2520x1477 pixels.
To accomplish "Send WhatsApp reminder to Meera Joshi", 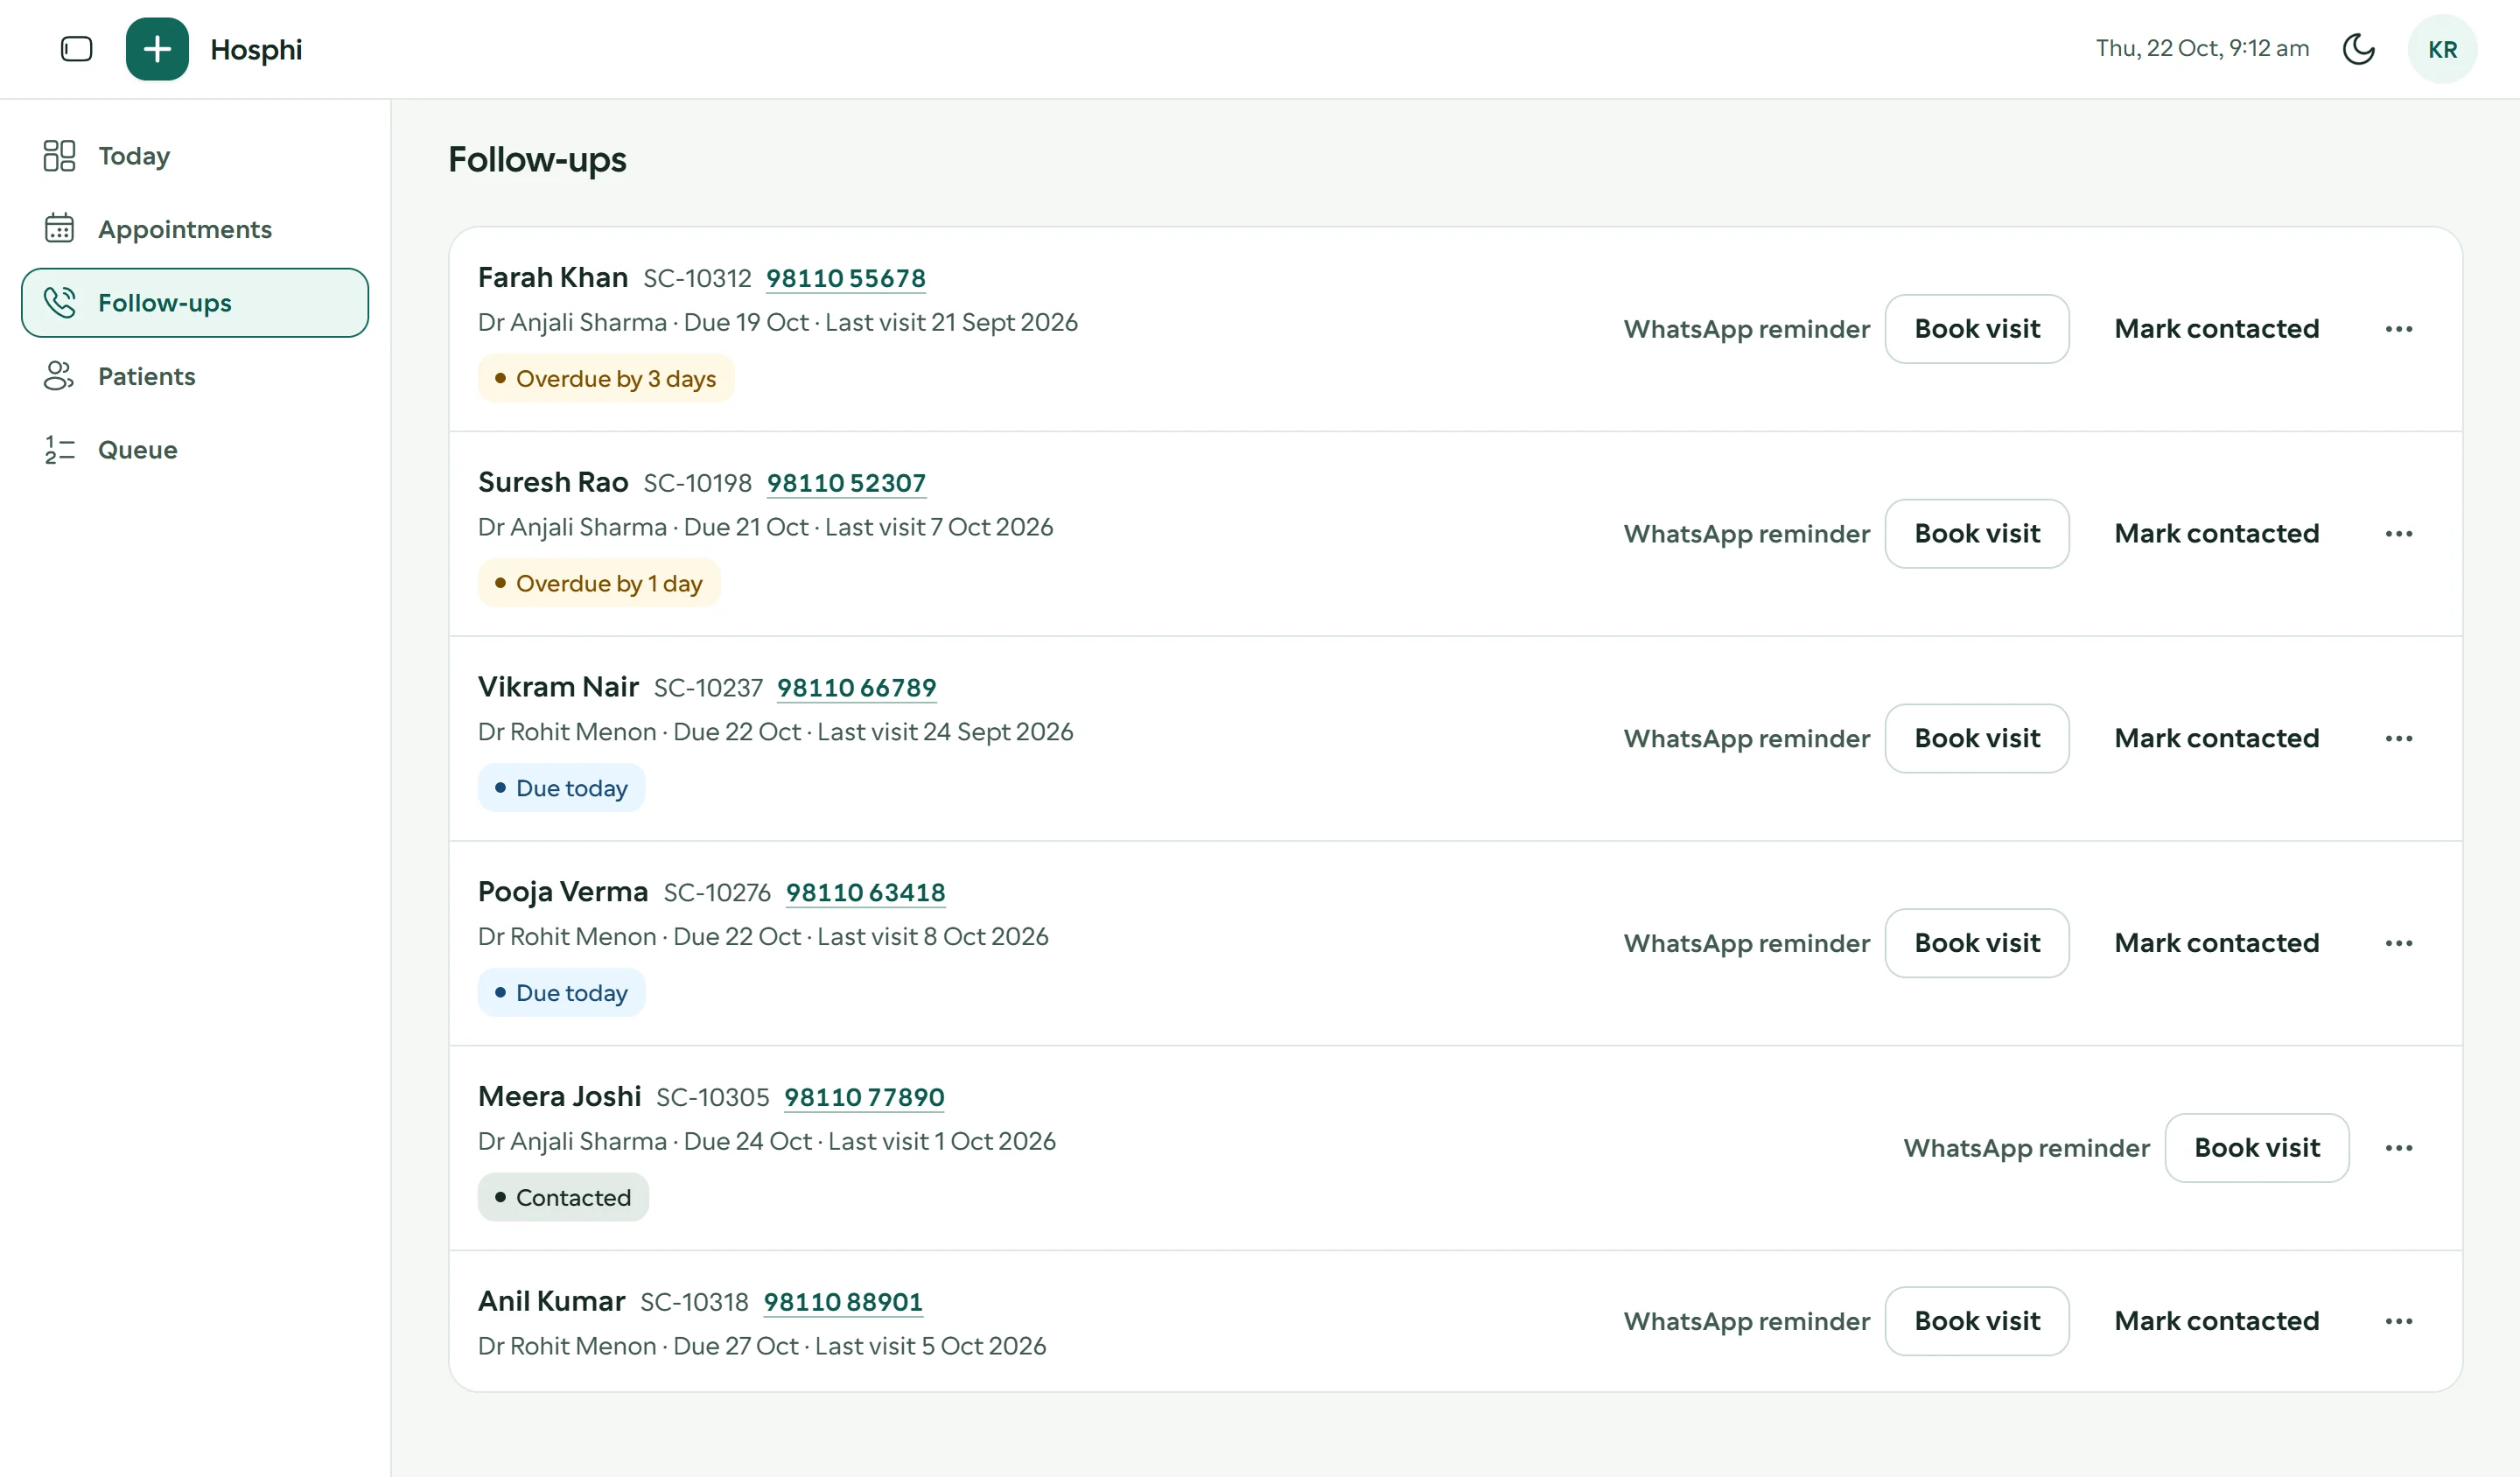I will [2026, 1148].
